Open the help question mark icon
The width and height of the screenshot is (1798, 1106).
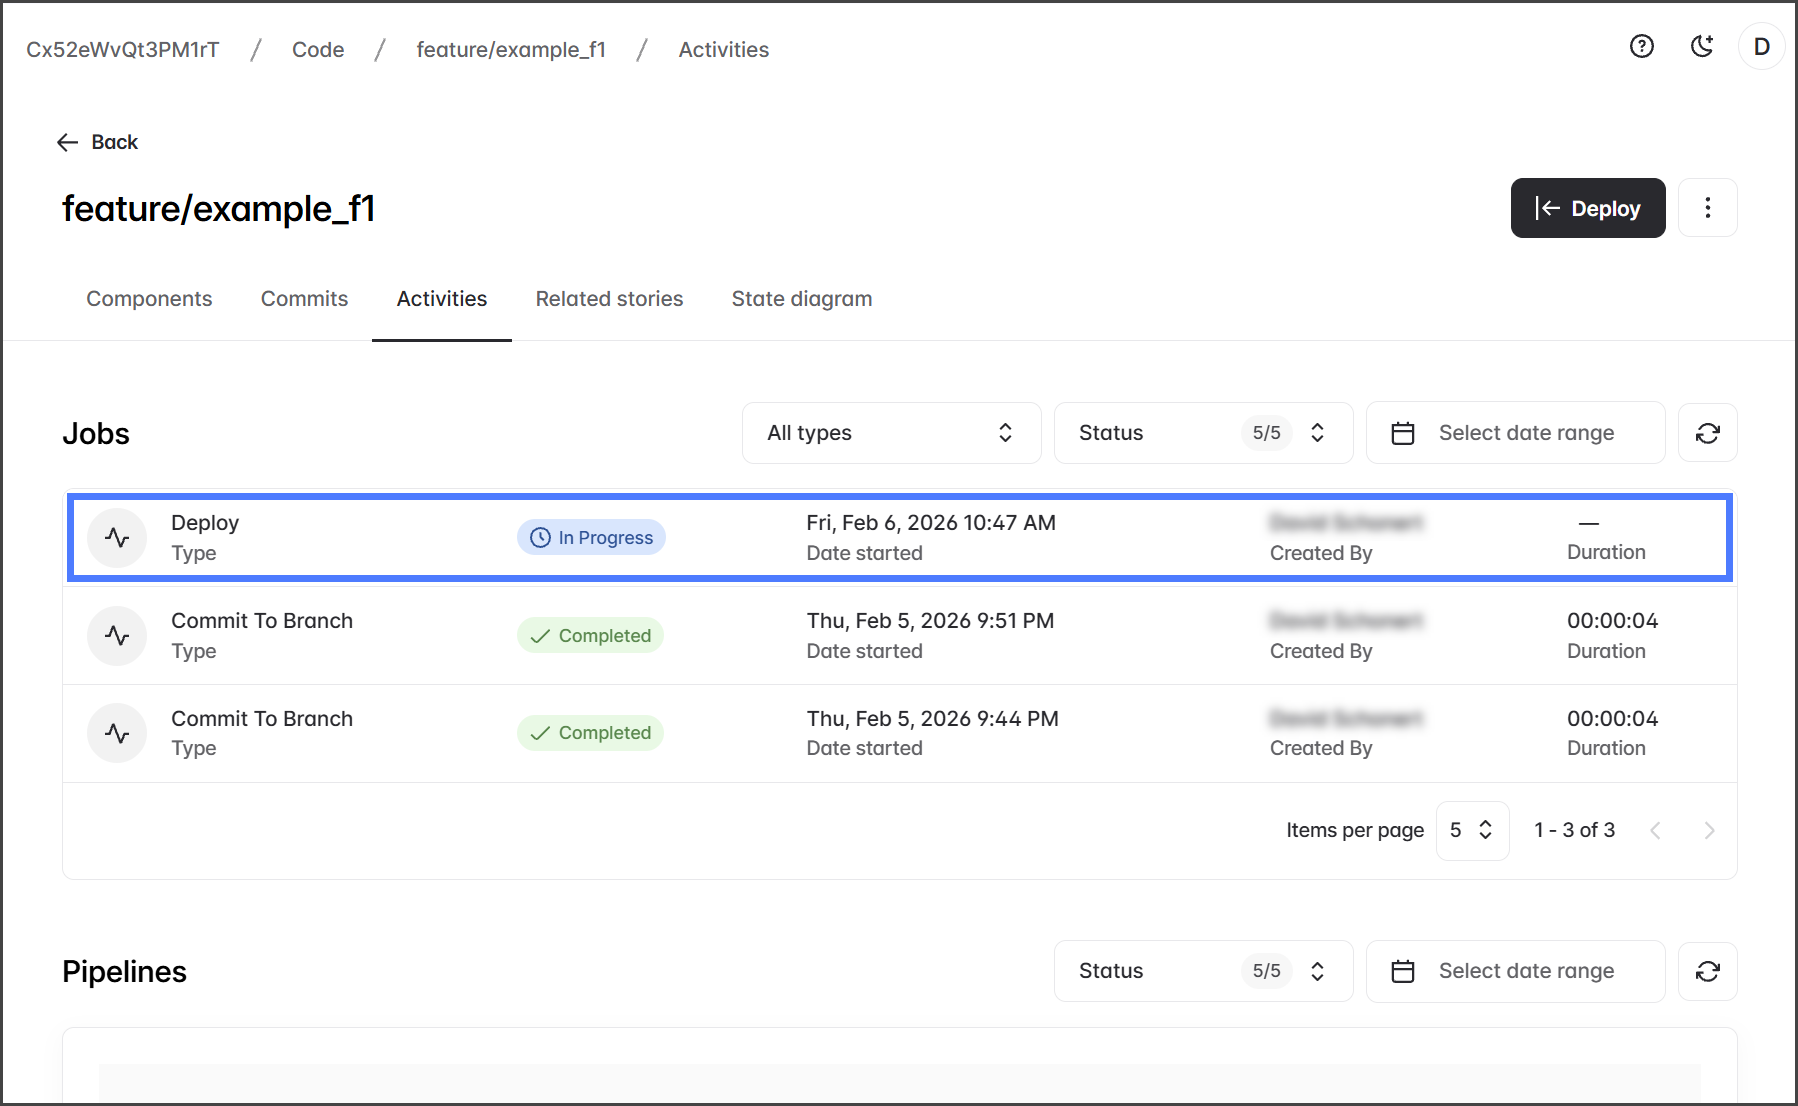coord(1641,46)
